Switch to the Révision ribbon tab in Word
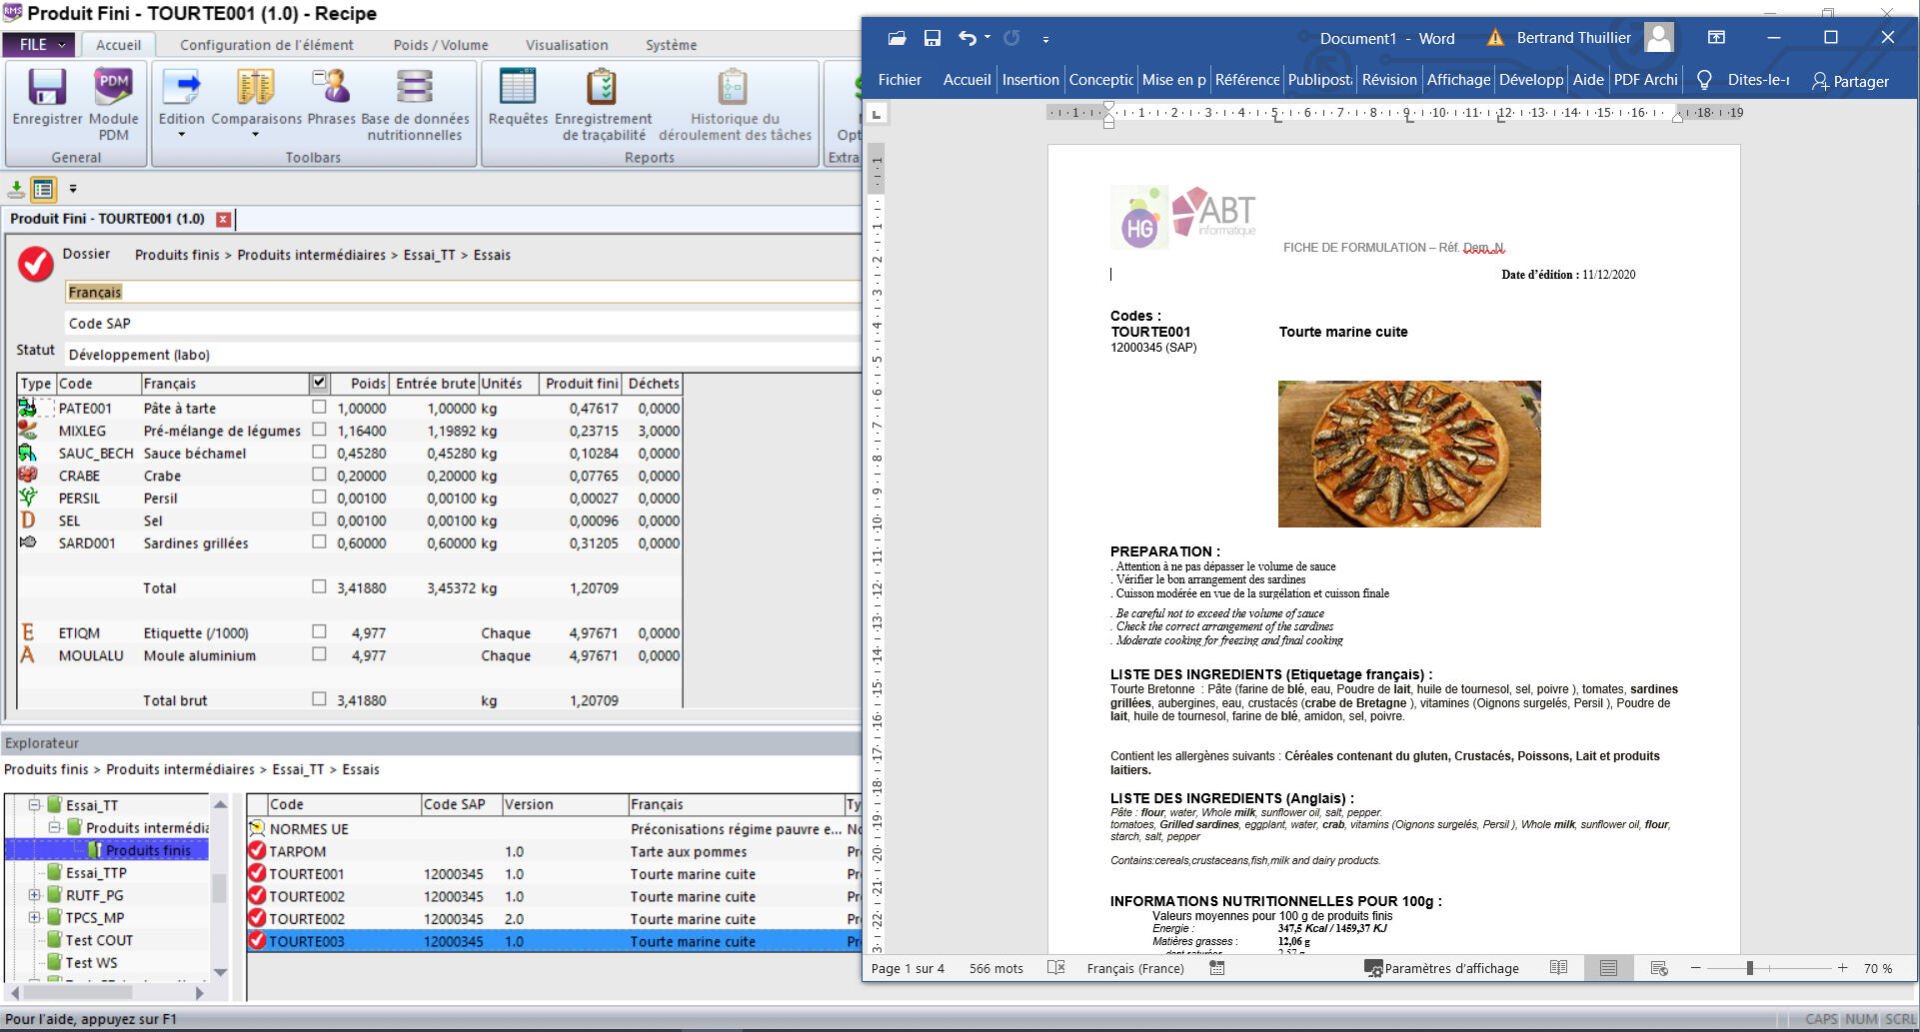This screenshot has height=1032, width=1920. coord(1388,80)
